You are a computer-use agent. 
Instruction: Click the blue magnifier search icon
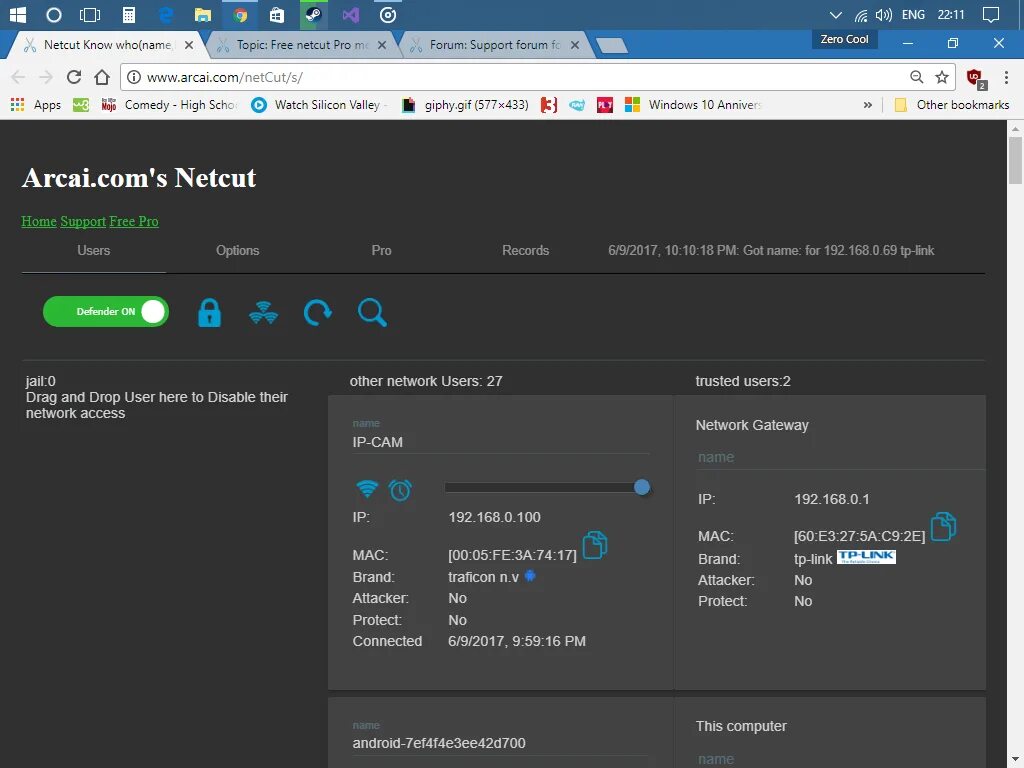point(372,313)
